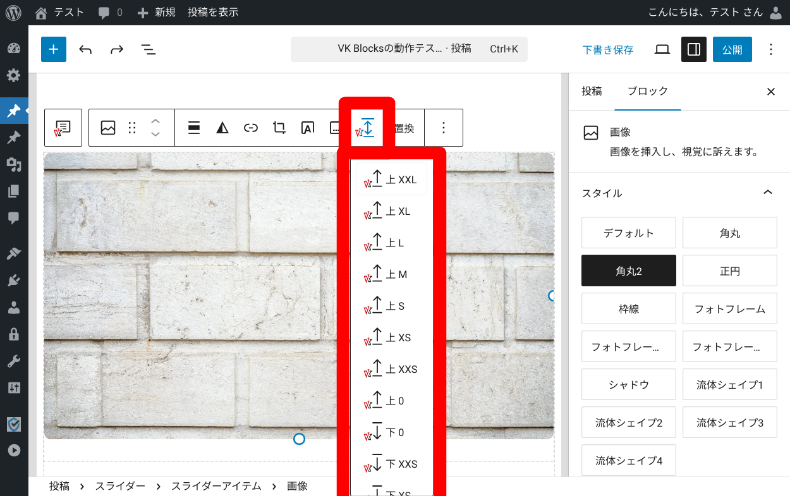Click 新規 to add new content
Screen dimensions: 790x496
[x=157, y=13]
